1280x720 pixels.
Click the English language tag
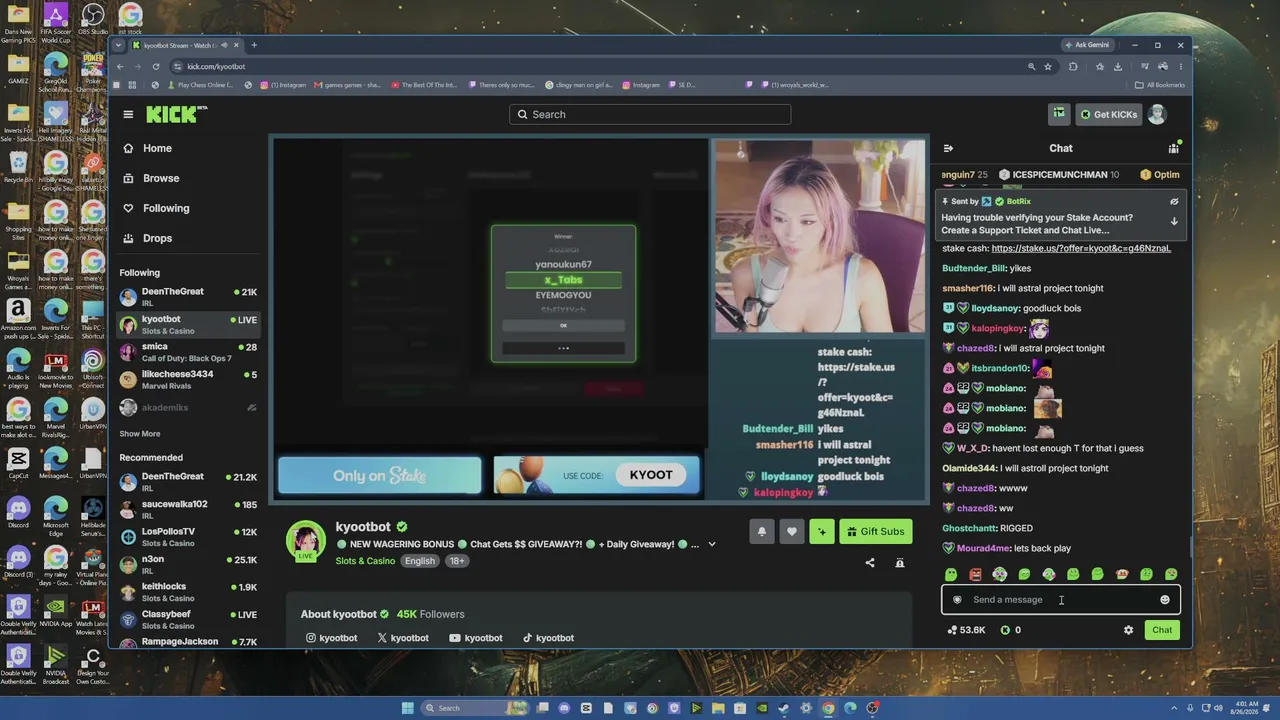pyautogui.click(x=420, y=561)
